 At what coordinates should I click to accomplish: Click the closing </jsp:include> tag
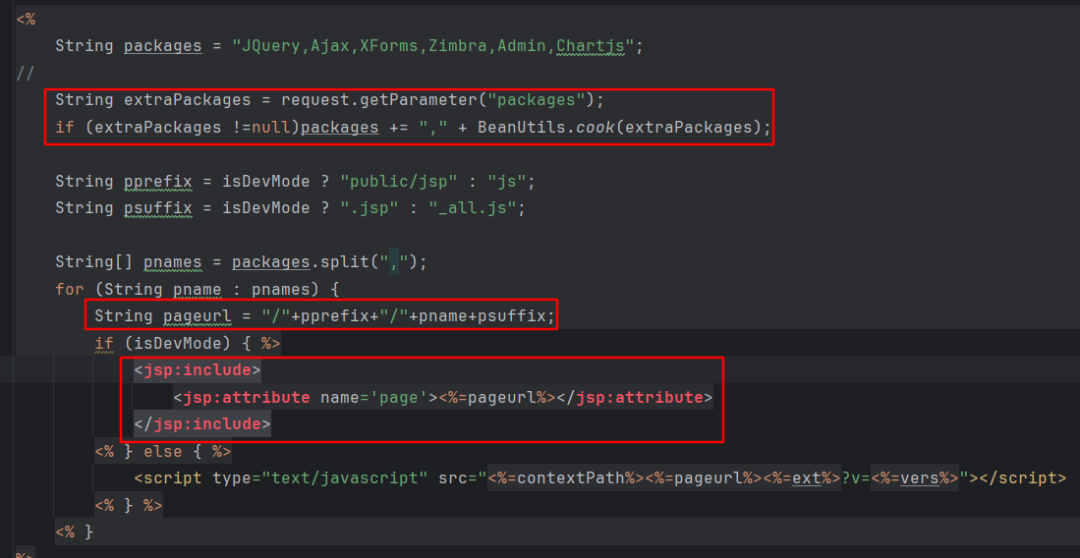point(202,424)
